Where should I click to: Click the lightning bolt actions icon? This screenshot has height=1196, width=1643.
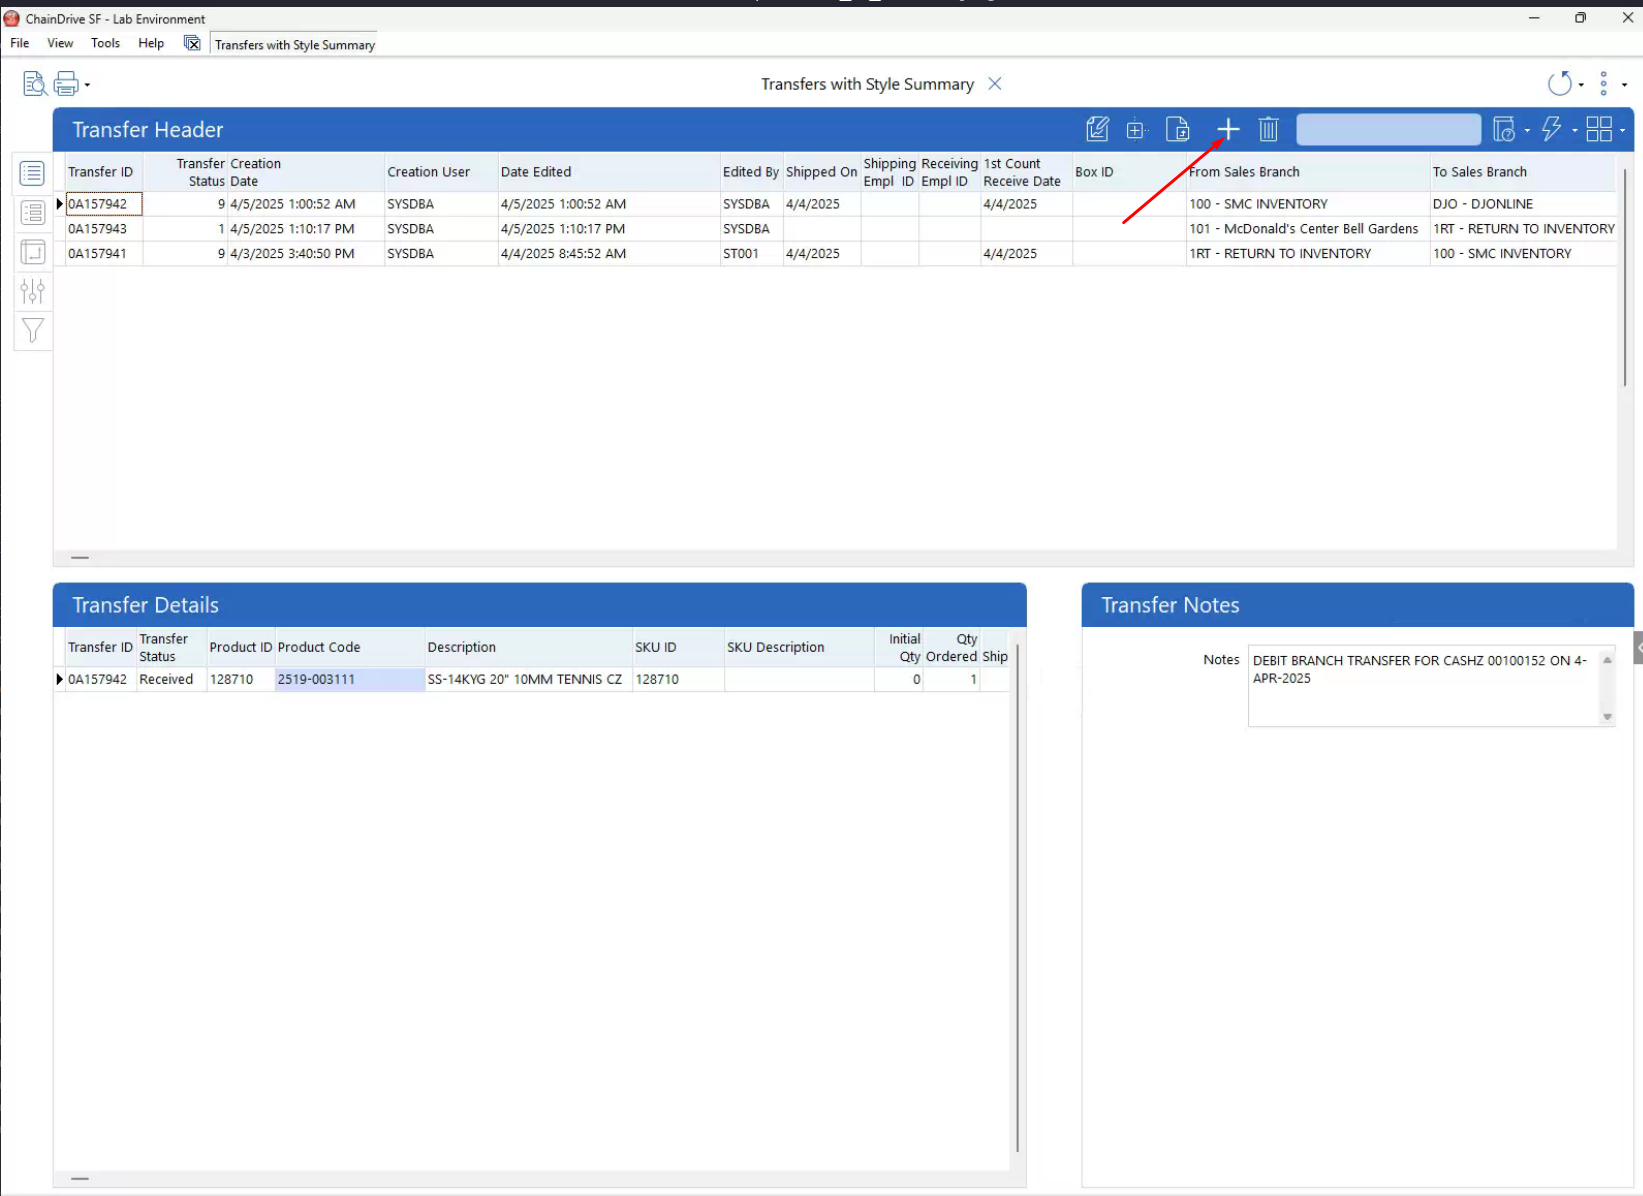1552,129
